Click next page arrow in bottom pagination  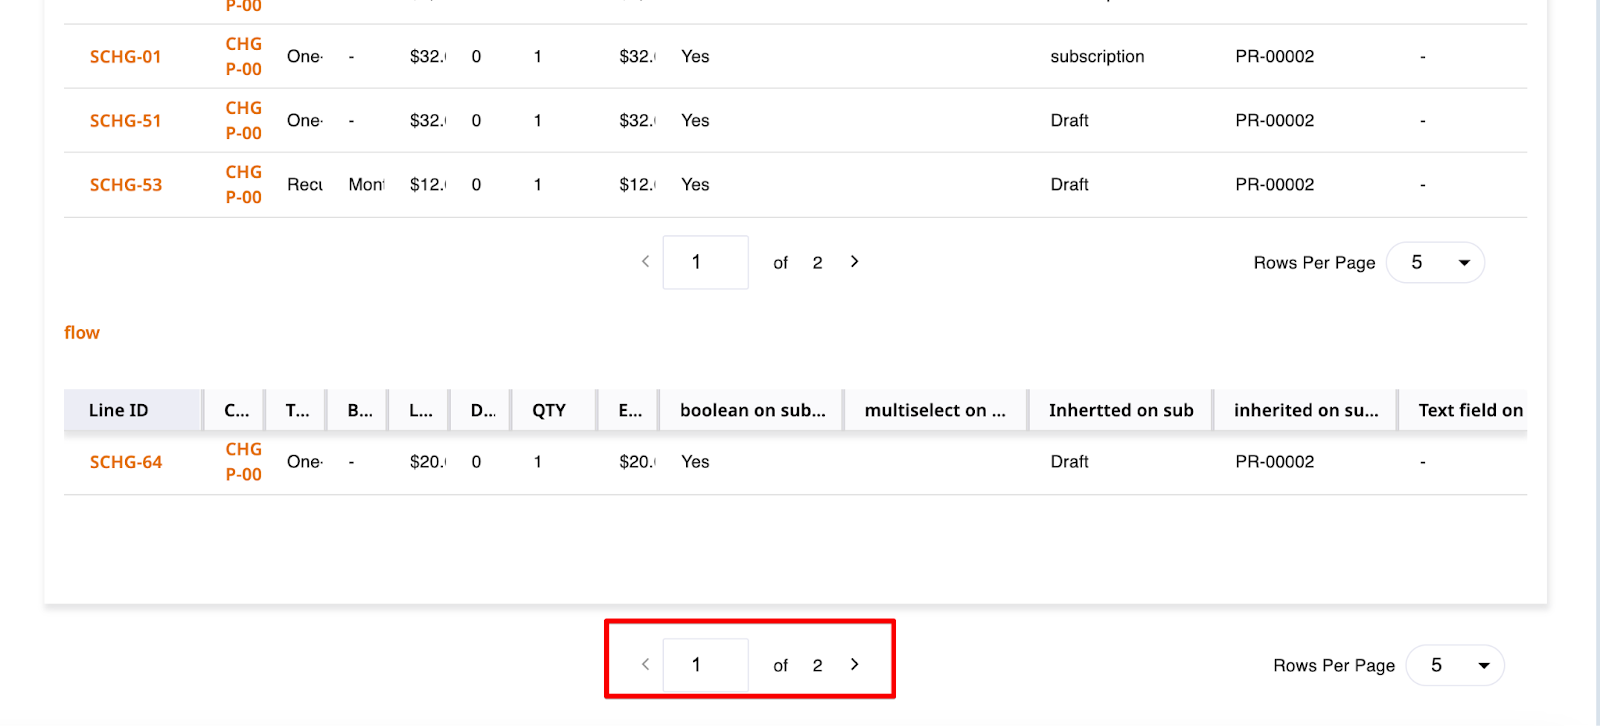click(854, 664)
